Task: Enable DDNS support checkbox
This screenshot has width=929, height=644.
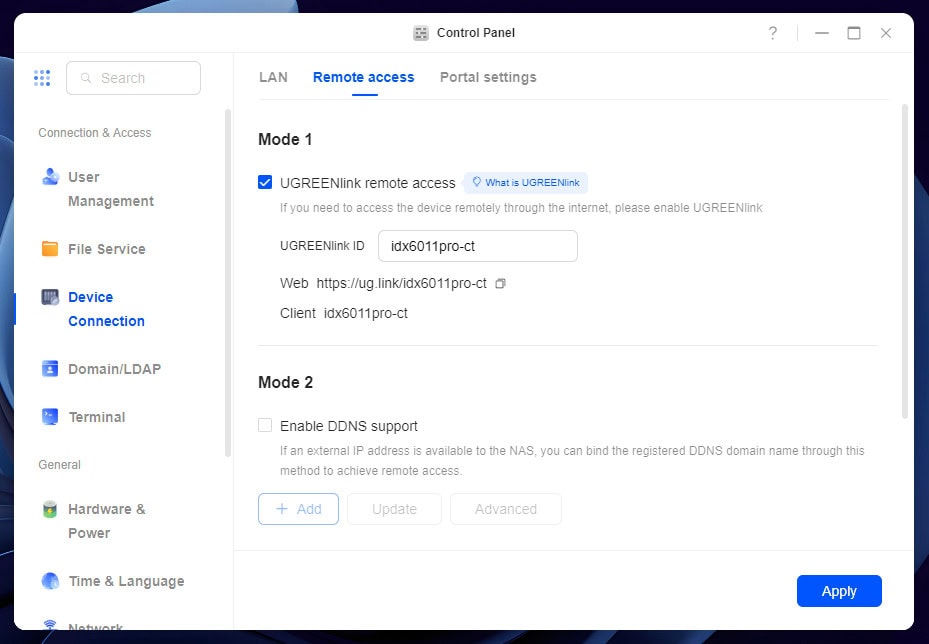Action: point(265,425)
